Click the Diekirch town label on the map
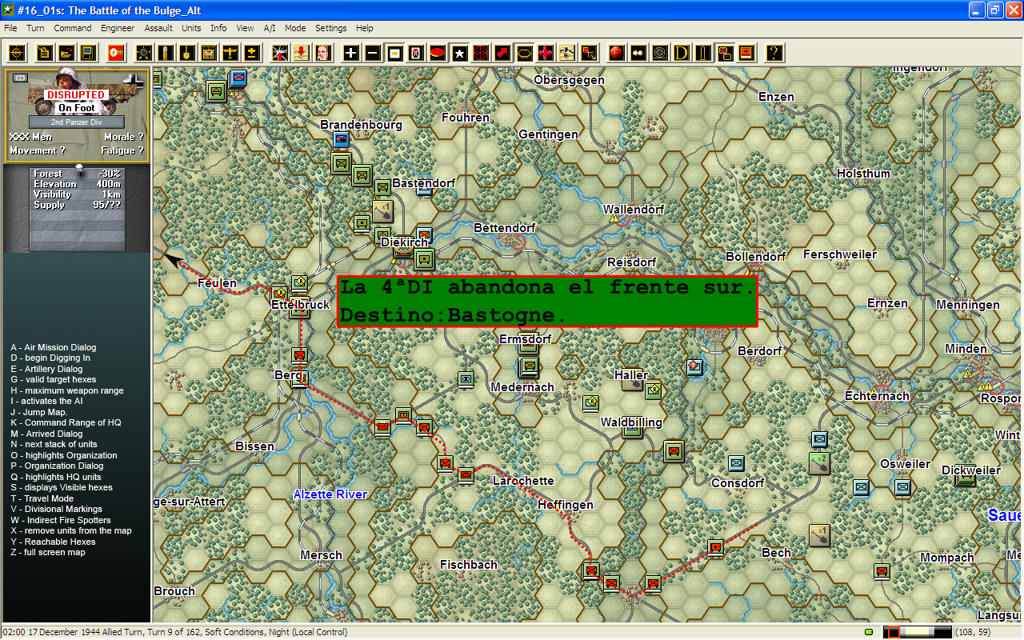Image resolution: width=1024 pixels, height=640 pixels. point(404,242)
